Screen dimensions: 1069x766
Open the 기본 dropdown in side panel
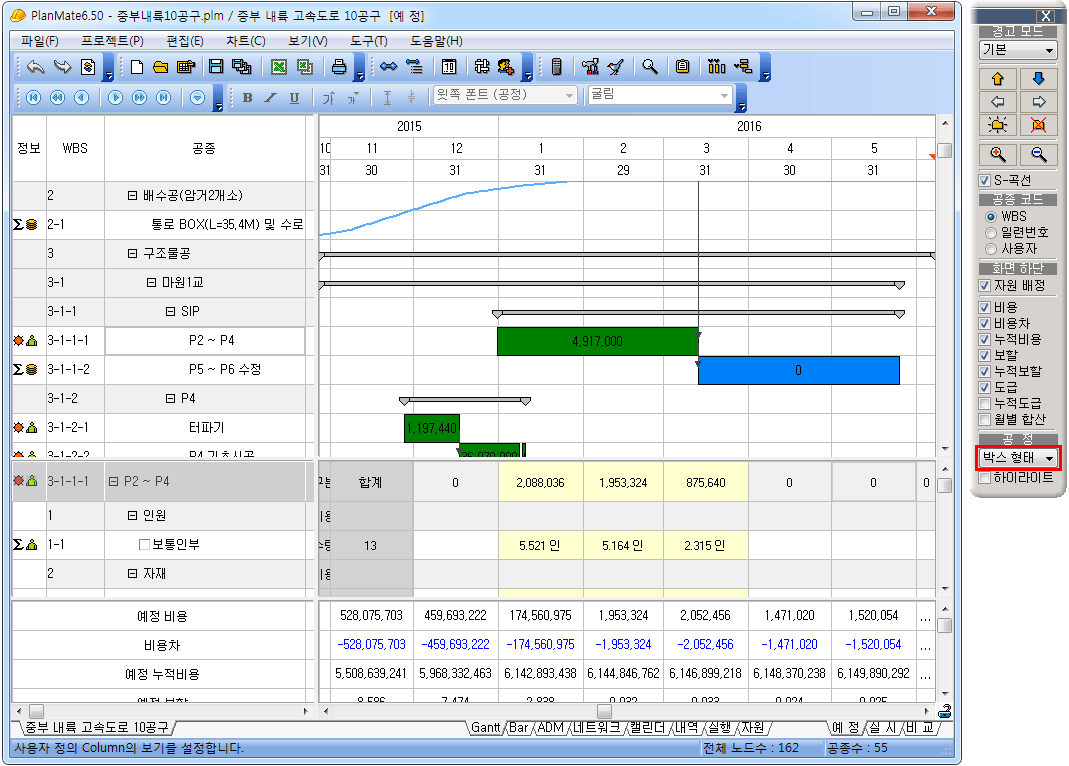(x=1049, y=50)
